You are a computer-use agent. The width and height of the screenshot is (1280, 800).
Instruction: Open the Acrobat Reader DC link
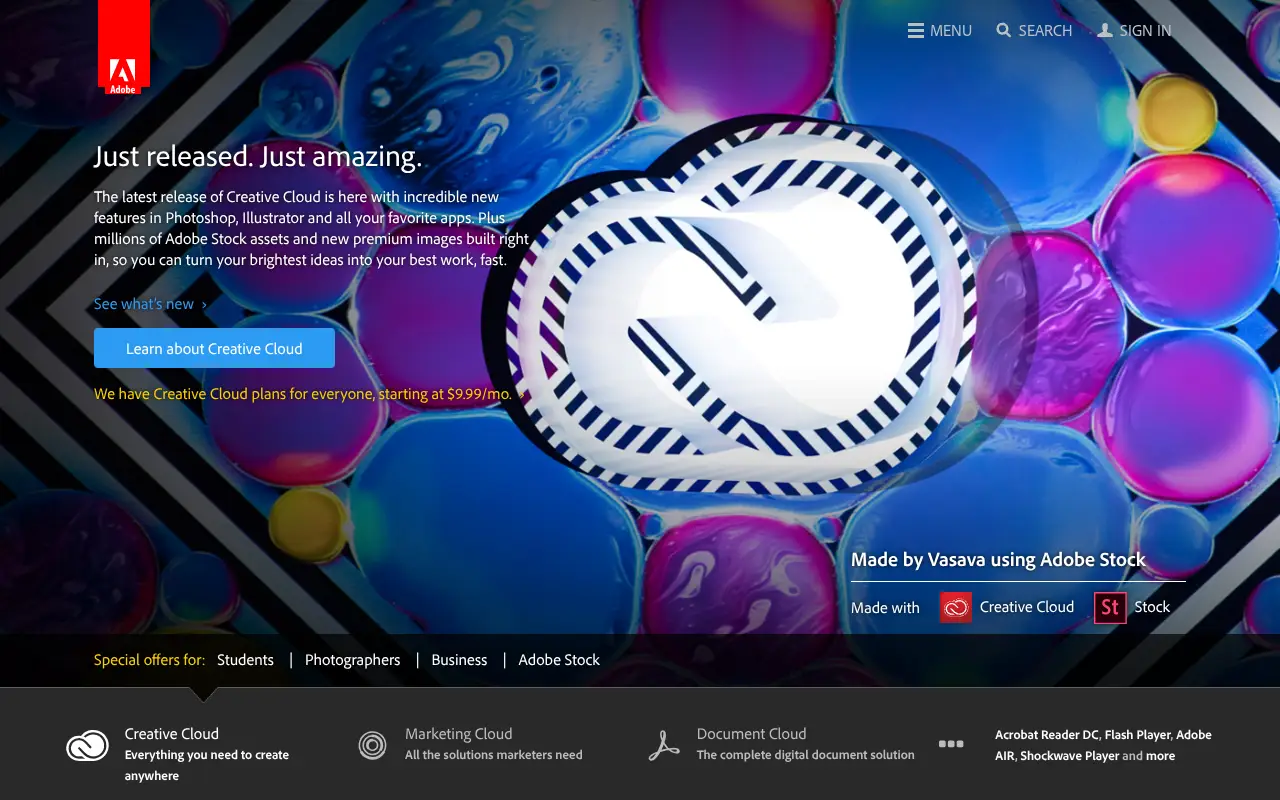(1047, 735)
